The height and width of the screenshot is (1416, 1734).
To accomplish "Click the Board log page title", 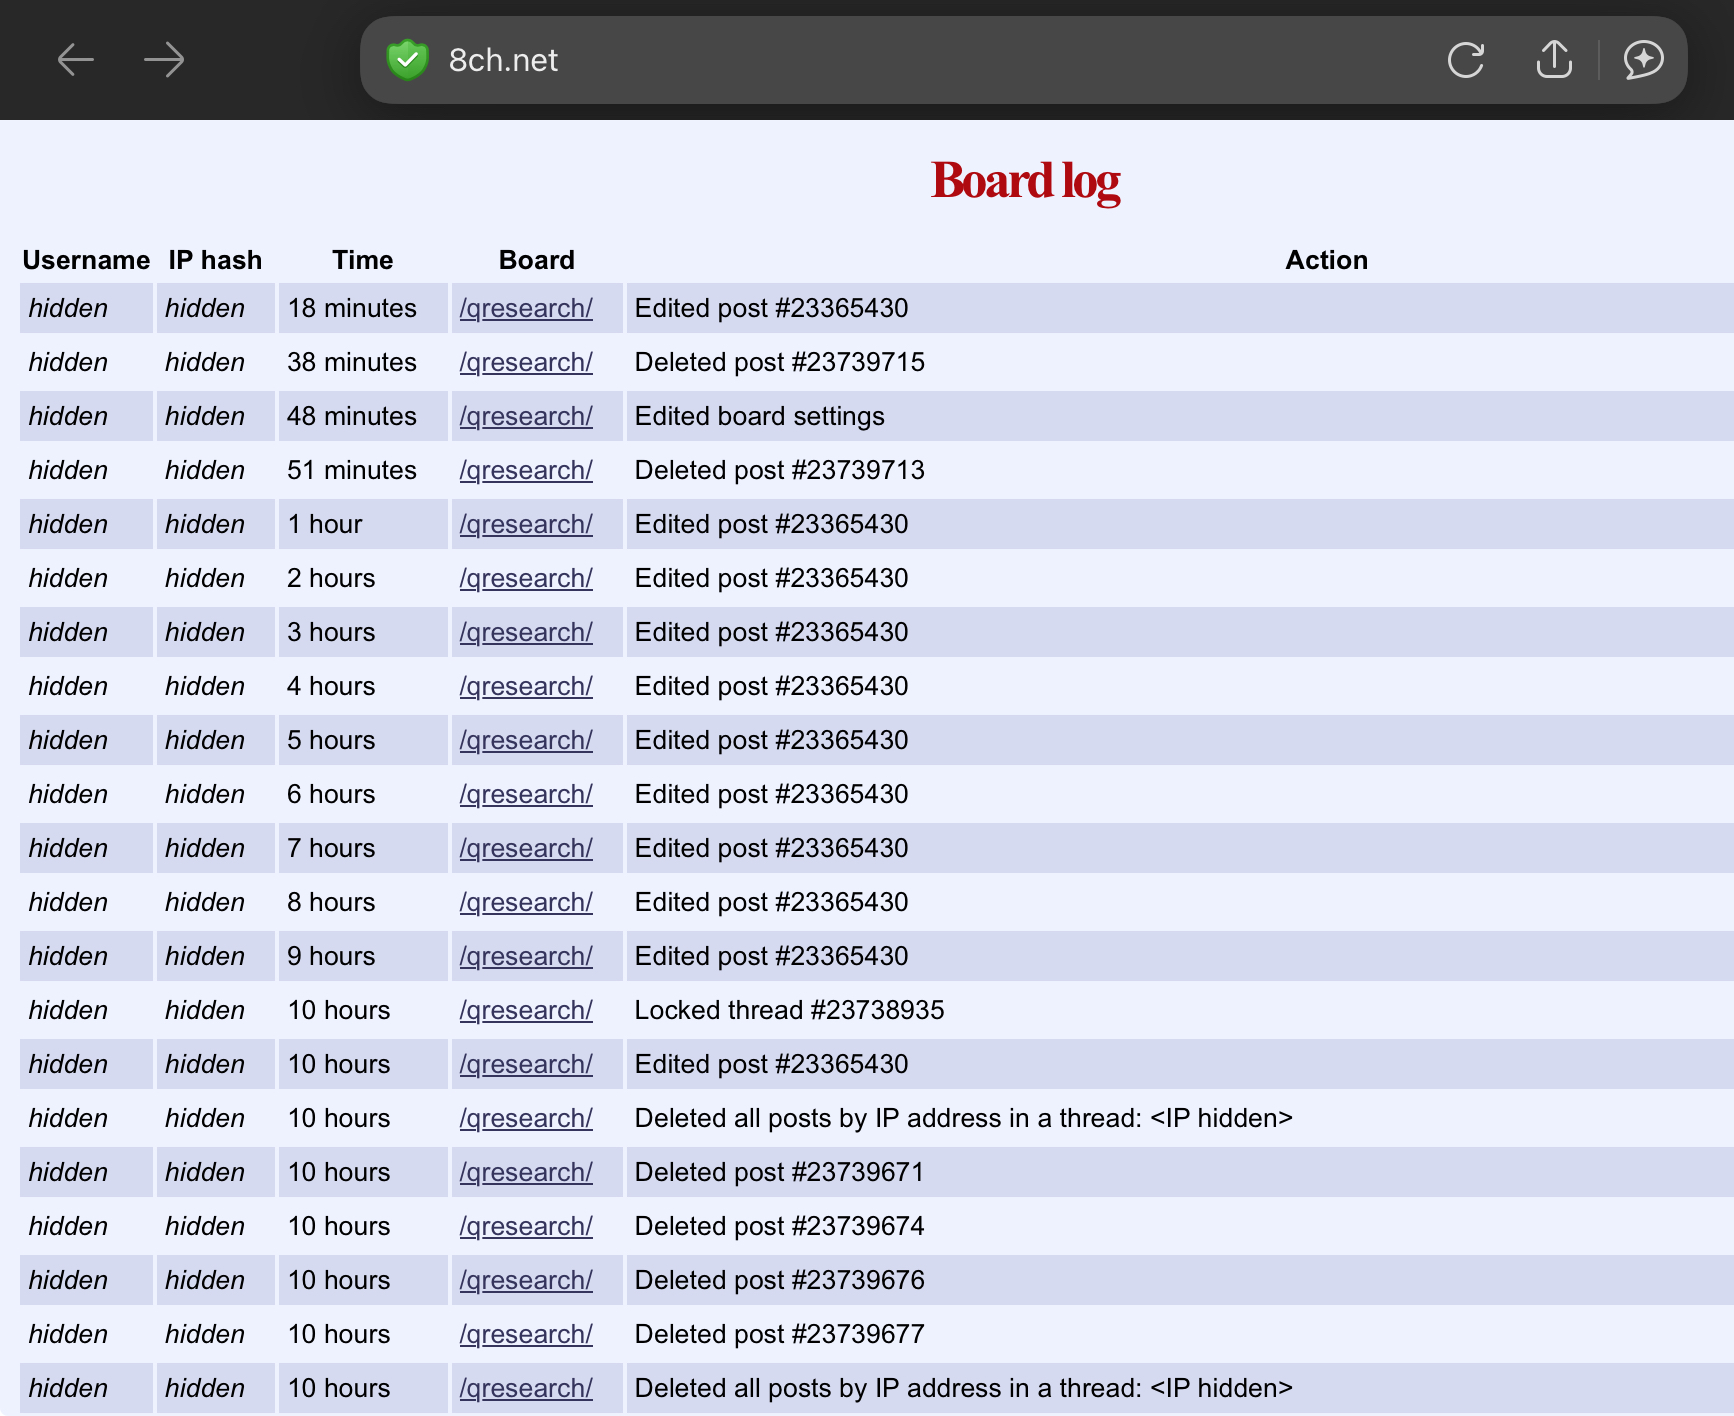I will [x=1025, y=181].
